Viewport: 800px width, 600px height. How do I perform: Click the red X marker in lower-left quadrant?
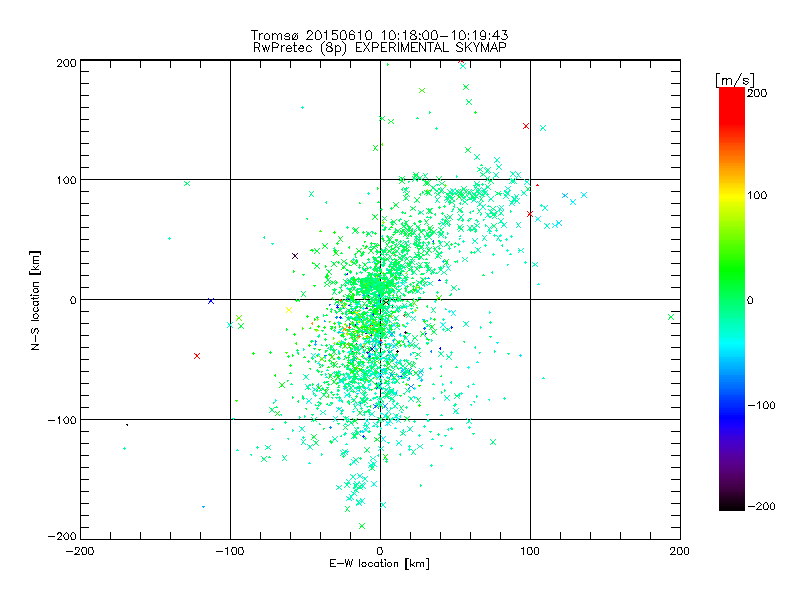[x=197, y=356]
